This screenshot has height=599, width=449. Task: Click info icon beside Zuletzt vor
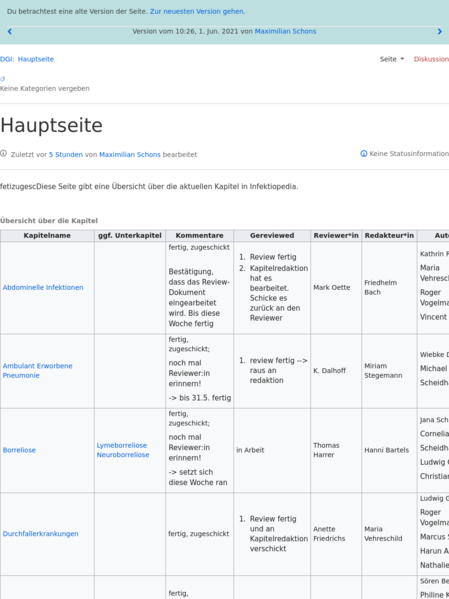pos(3,154)
